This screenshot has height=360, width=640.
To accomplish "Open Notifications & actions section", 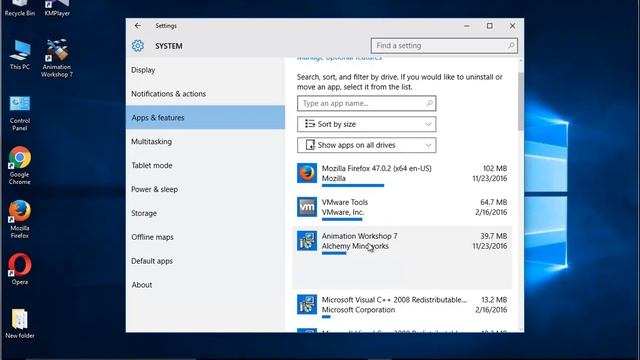I will pos(205,93).
